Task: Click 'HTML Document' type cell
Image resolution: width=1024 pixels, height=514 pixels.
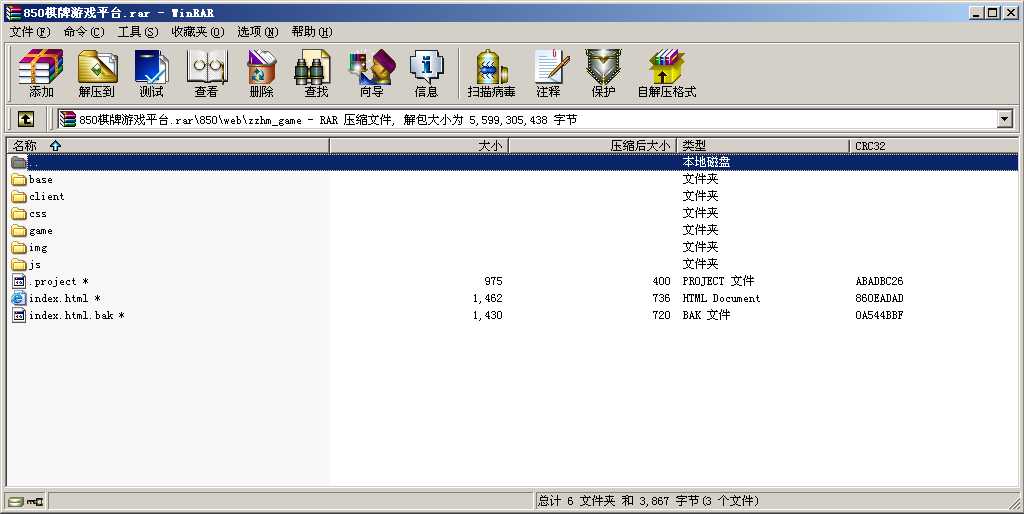Action: (721, 298)
